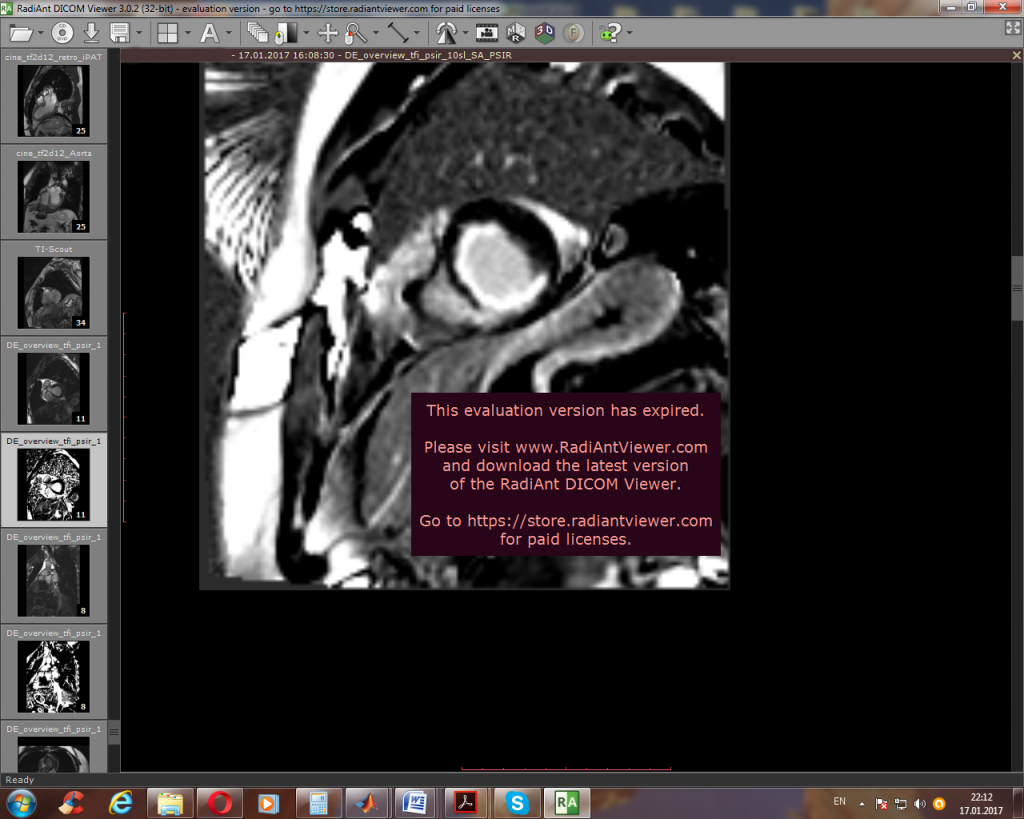Expand the rotate/flip dropdown arrow

(x=466, y=33)
